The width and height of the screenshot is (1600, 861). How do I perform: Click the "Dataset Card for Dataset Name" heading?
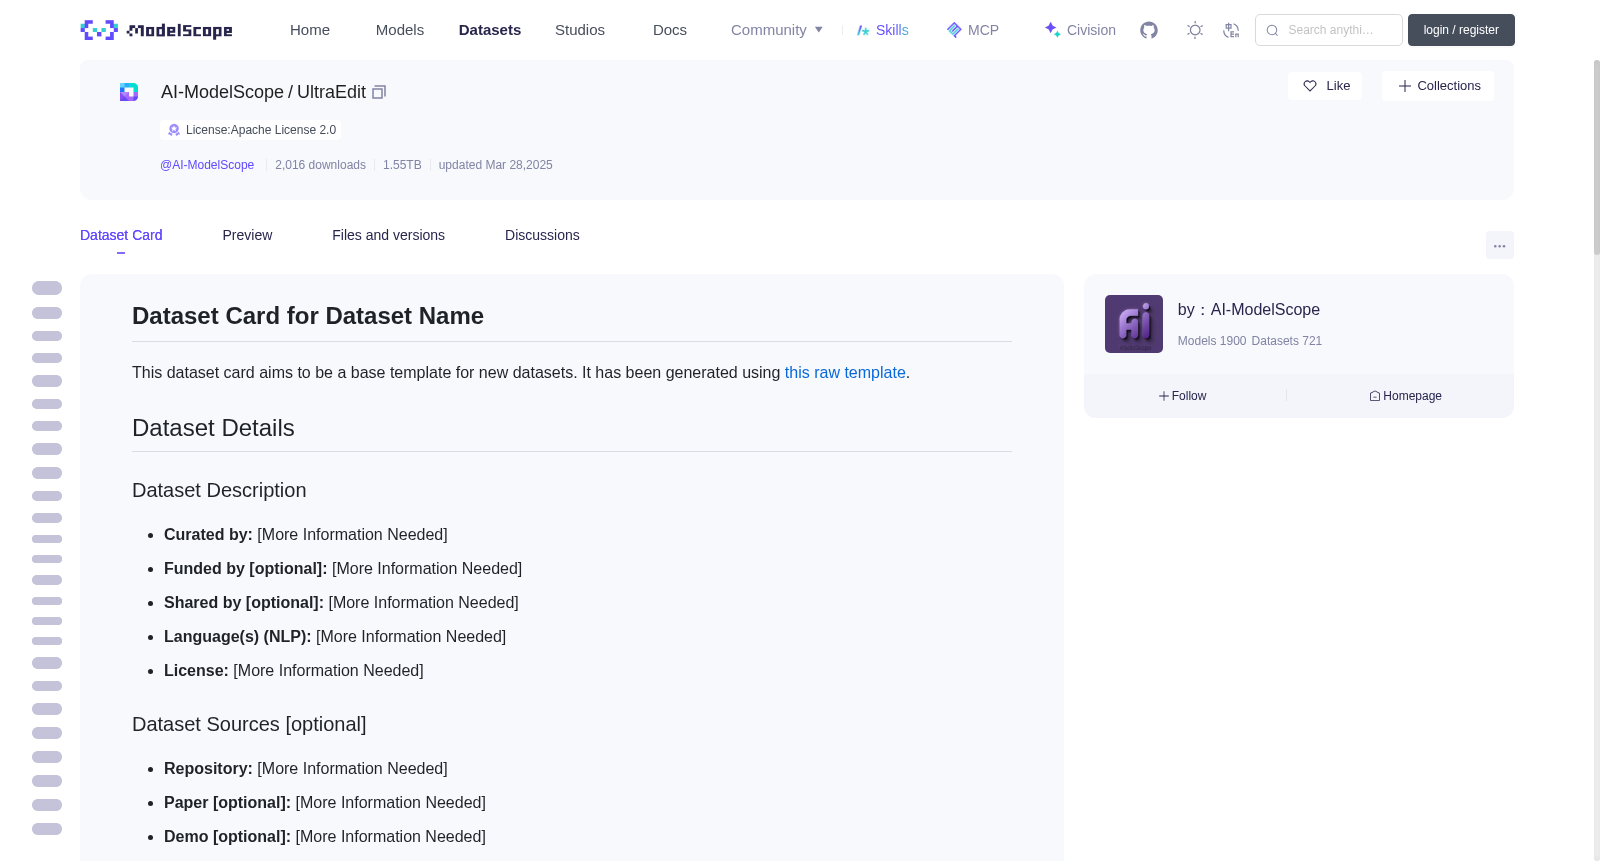308,316
